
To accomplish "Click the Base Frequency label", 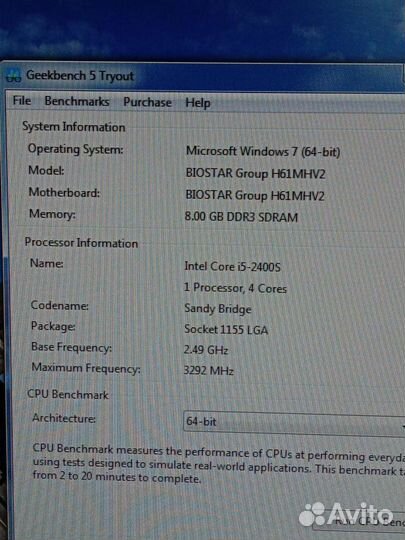I will coord(72,347).
